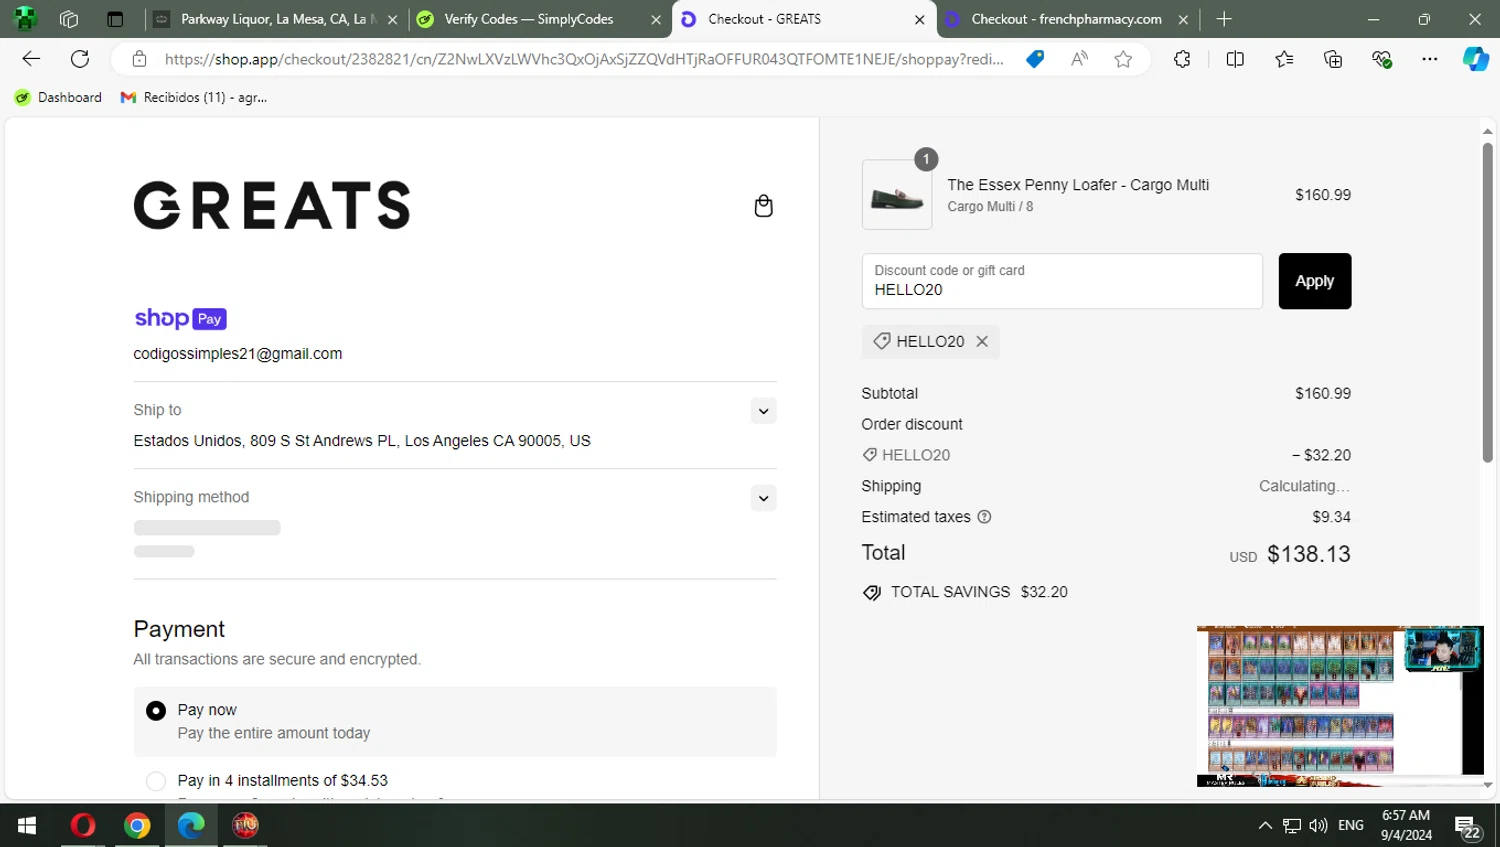Open the Dashboard bookmark

point(58,97)
